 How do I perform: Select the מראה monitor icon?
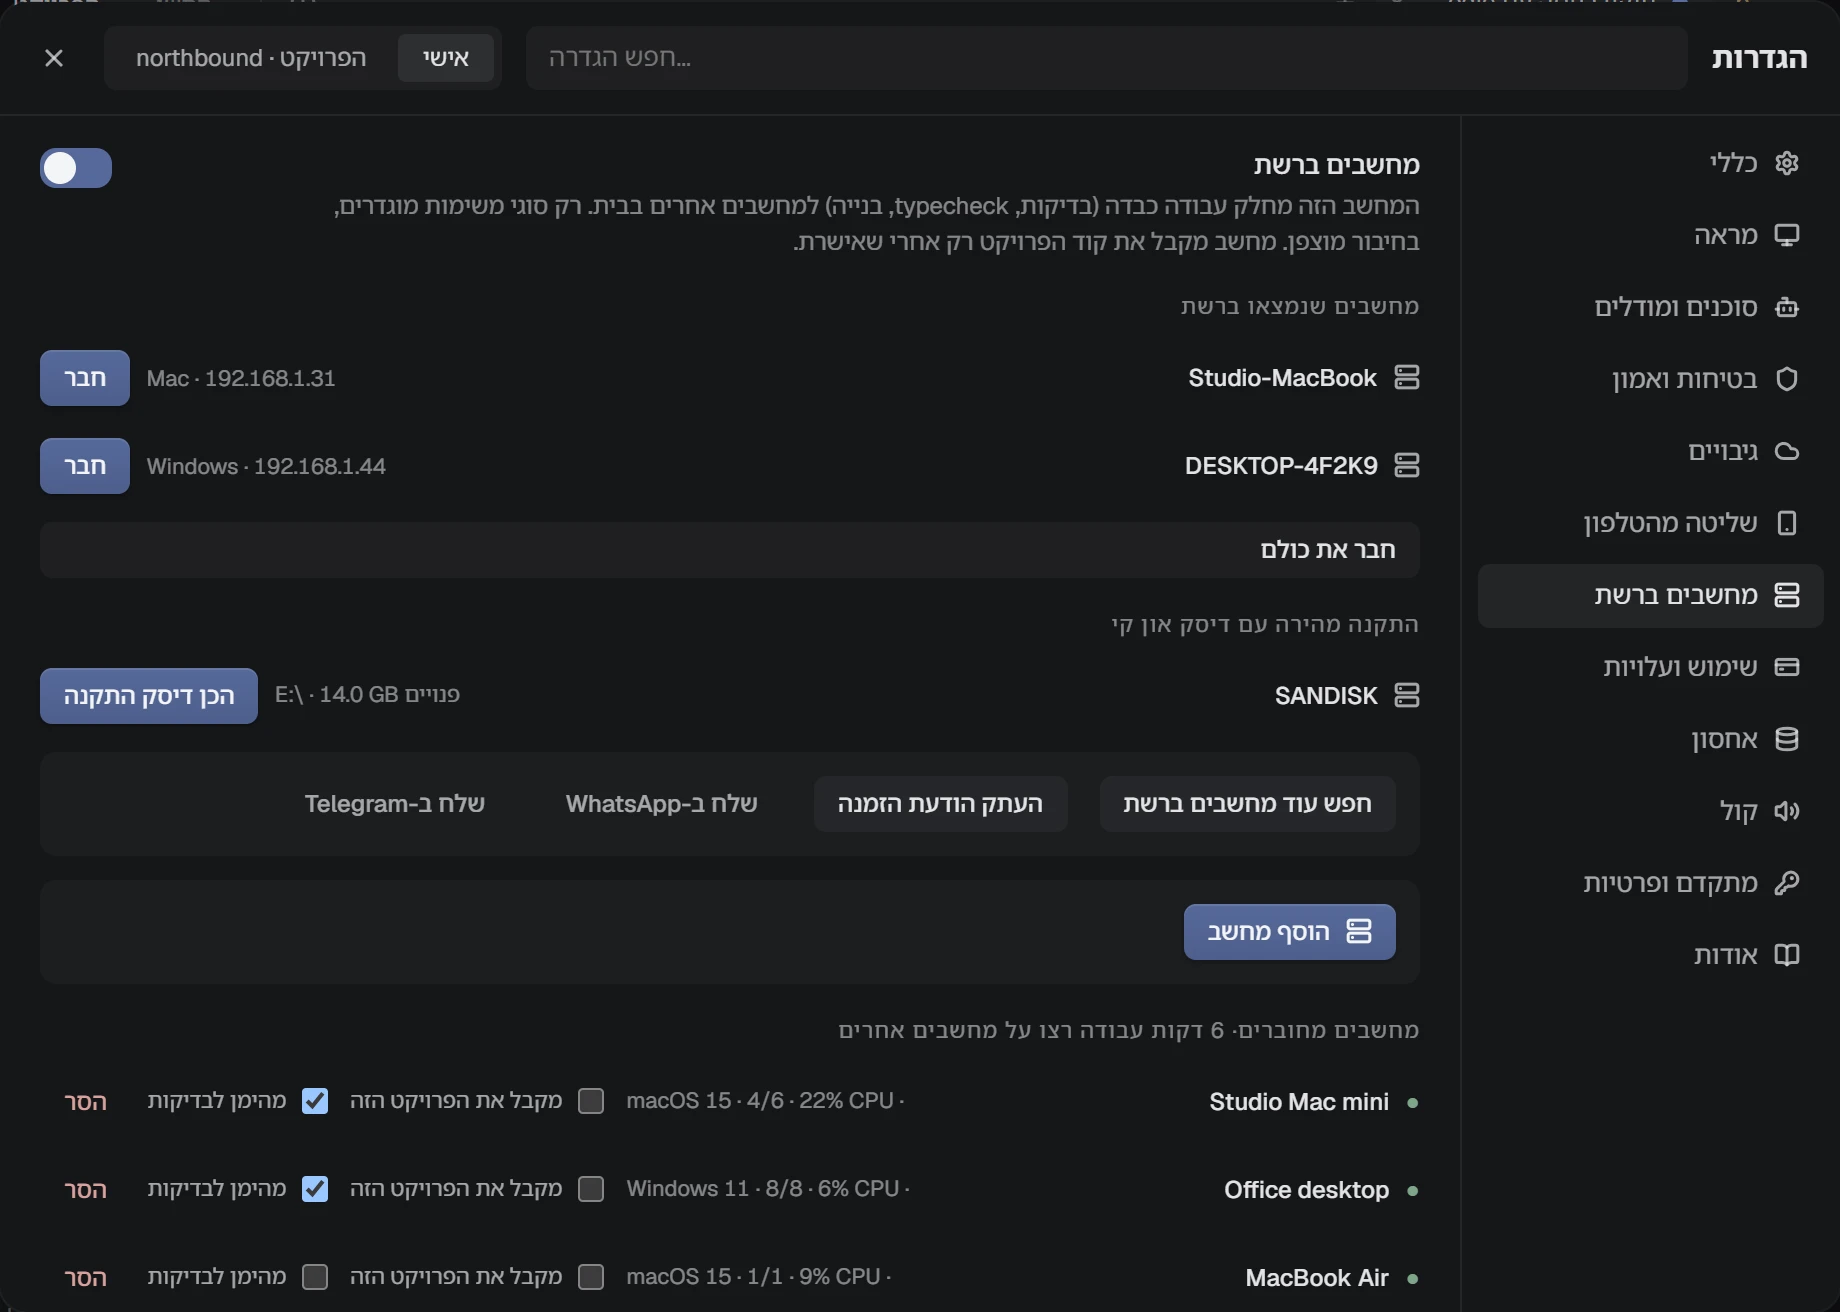point(1787,235)
